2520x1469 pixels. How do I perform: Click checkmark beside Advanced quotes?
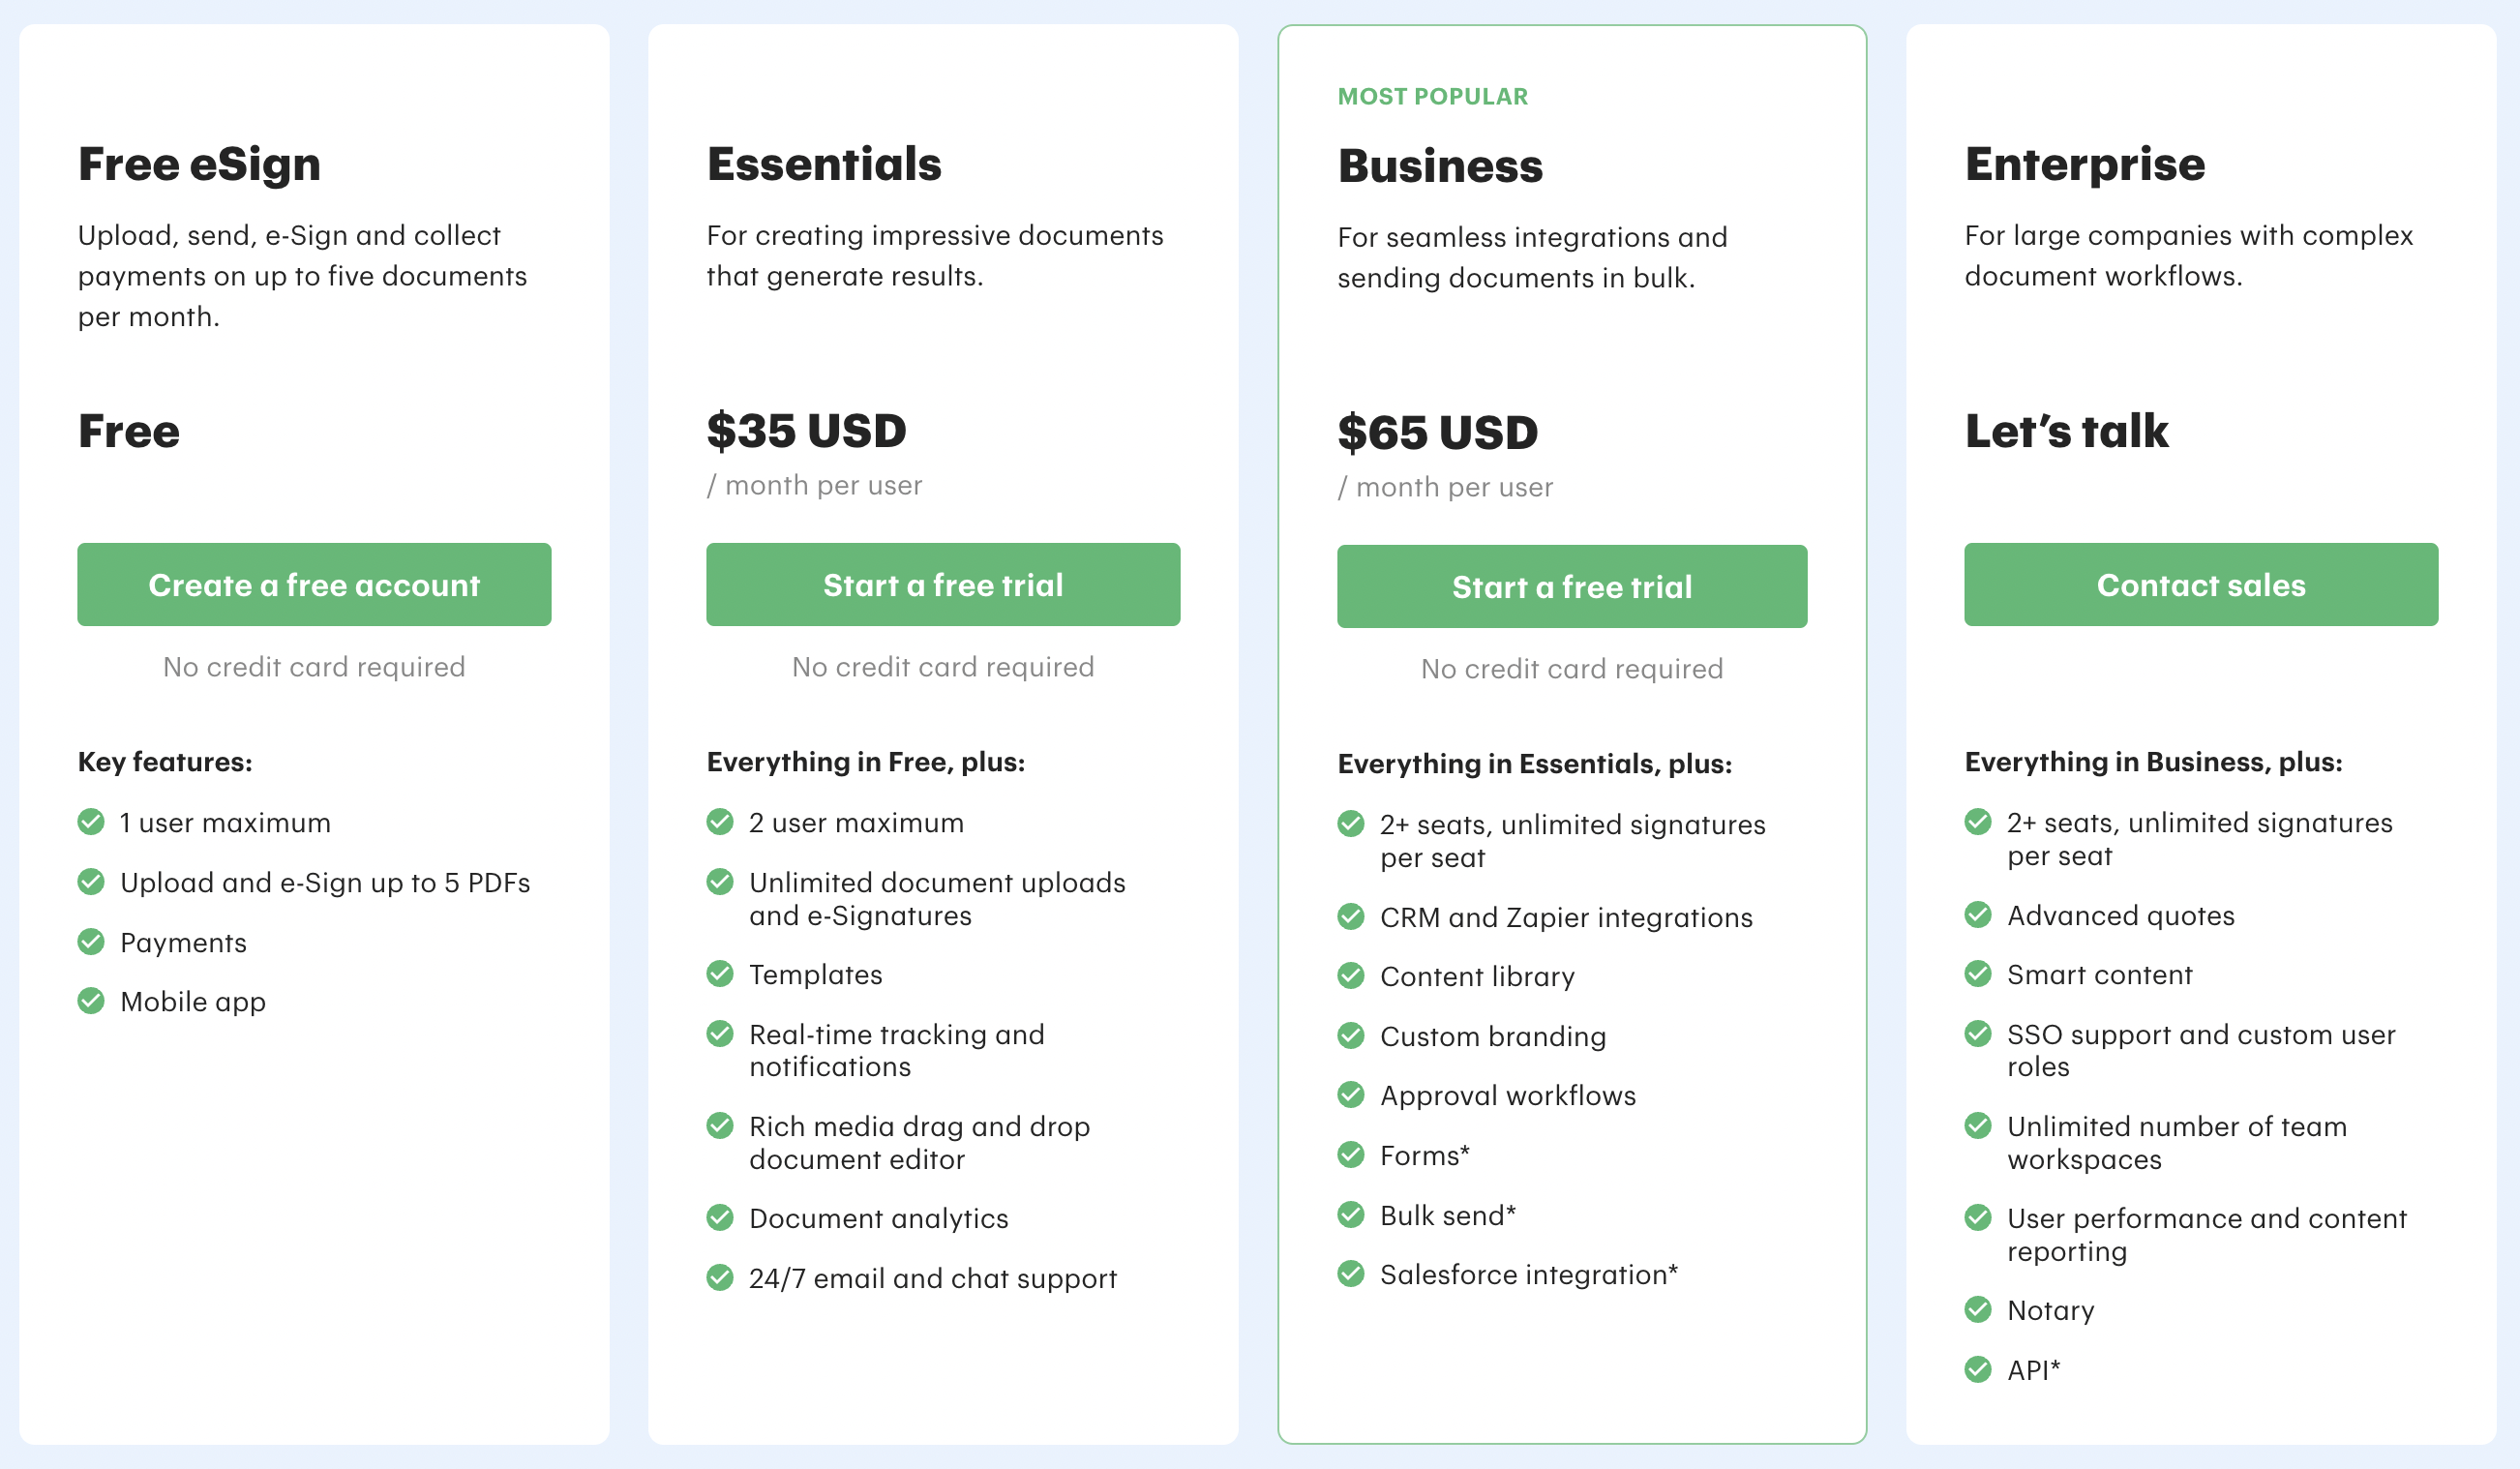[1978, 914]
